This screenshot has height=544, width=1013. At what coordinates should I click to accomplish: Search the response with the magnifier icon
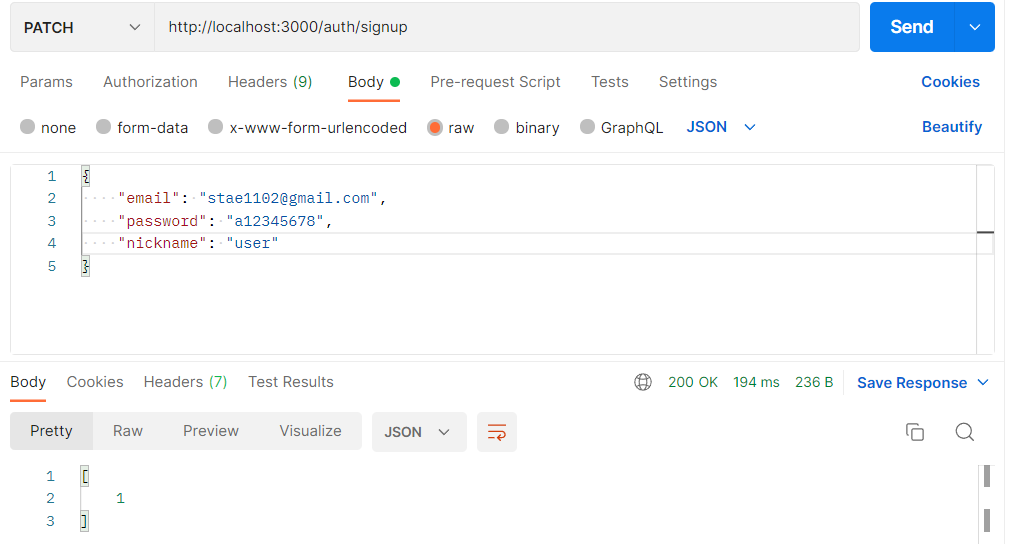pos(965,432)
